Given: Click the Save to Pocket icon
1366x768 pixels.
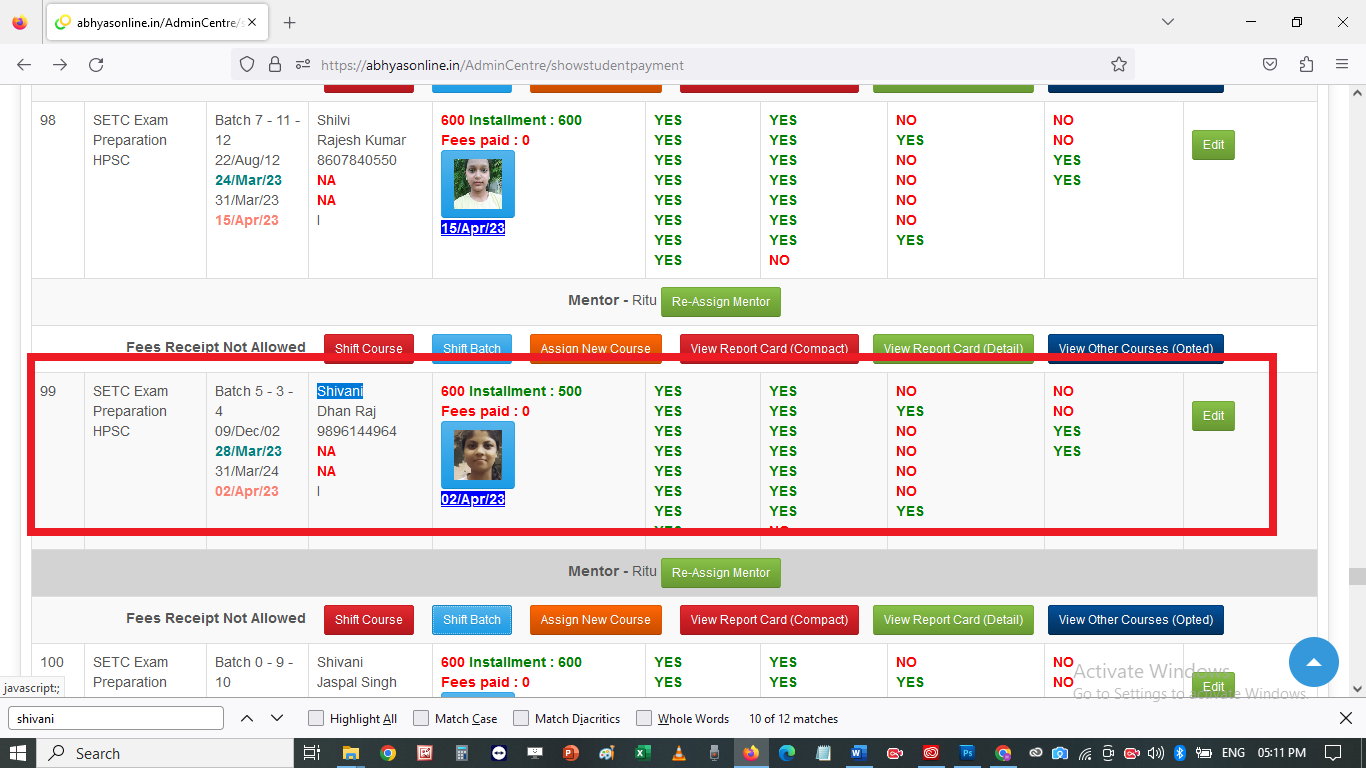Looking at the screenshot, I should [1269, 65].
